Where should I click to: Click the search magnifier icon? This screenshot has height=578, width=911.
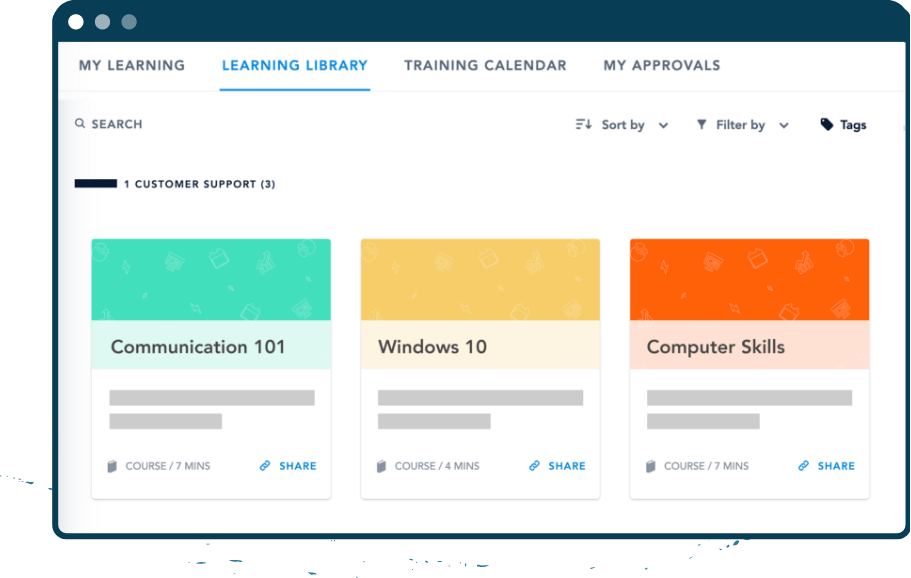(x=80, y=123)
